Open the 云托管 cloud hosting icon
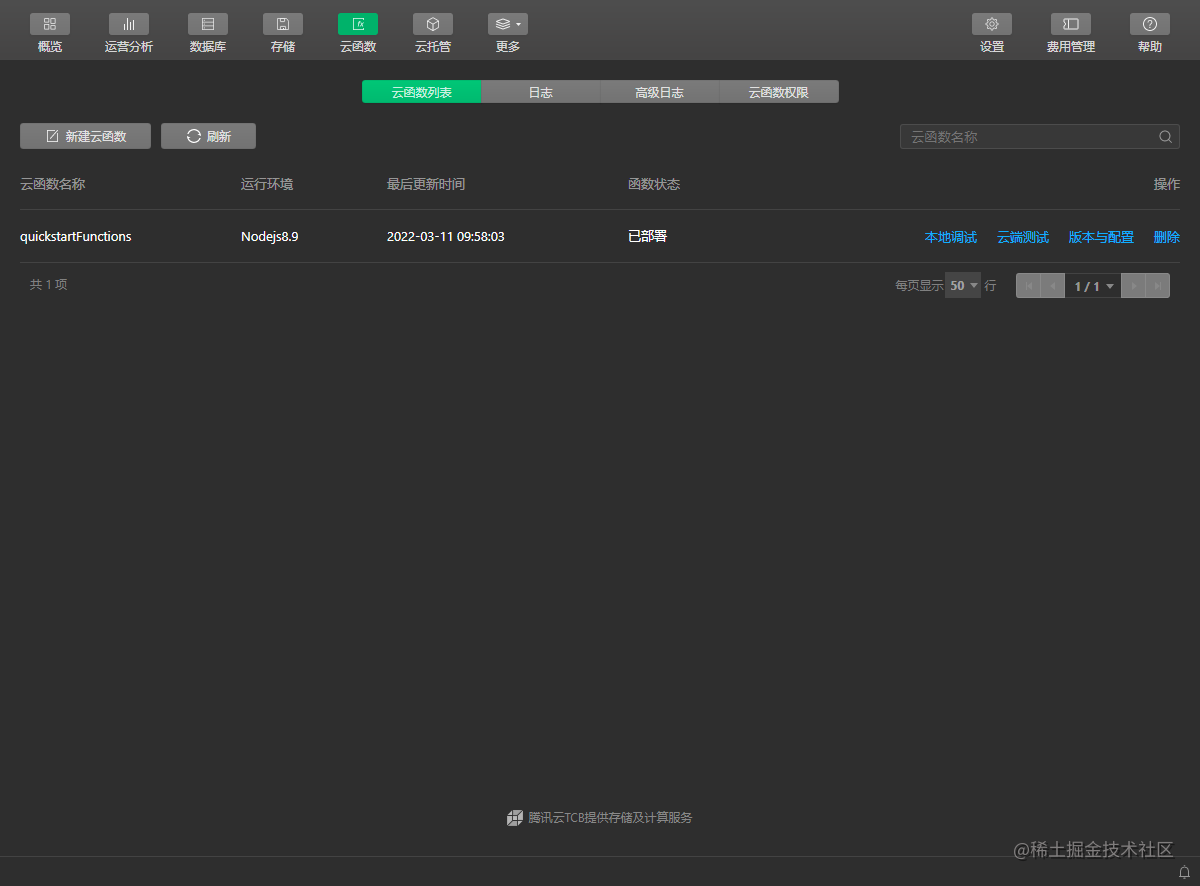This screenshot has width=1200, height=886. tap(433, 24)
